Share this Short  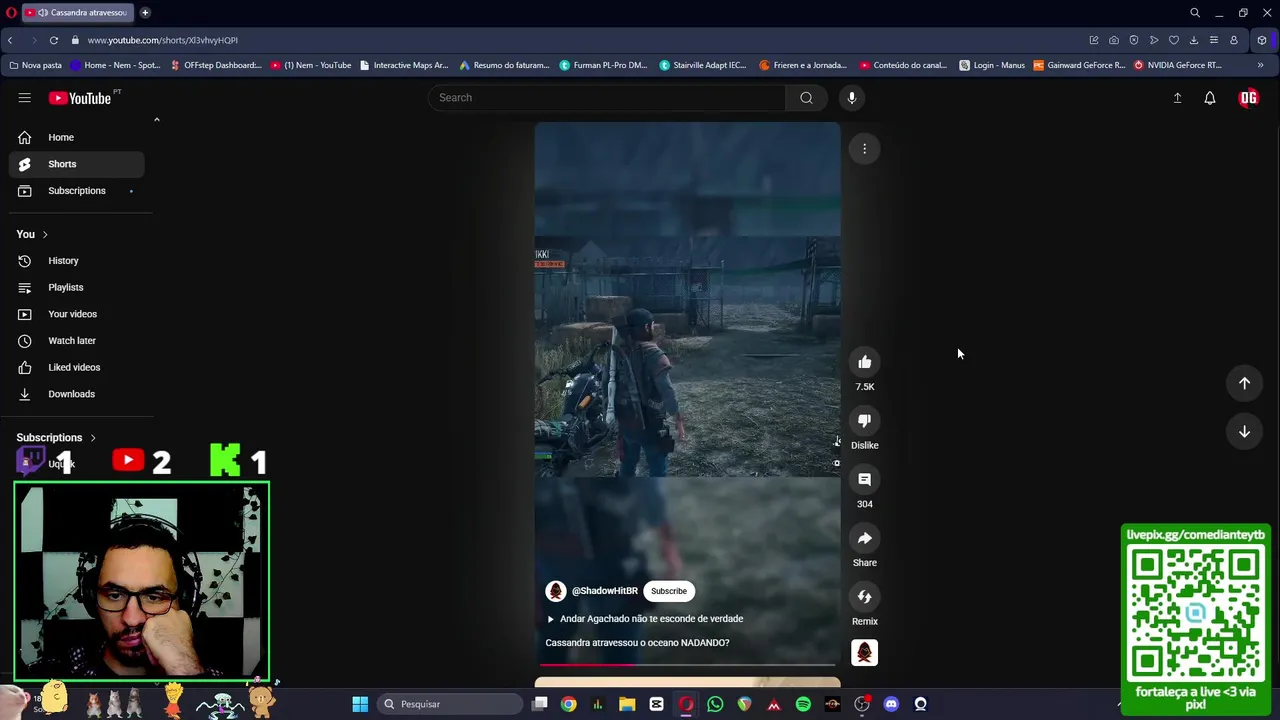[x=865, y=538]
